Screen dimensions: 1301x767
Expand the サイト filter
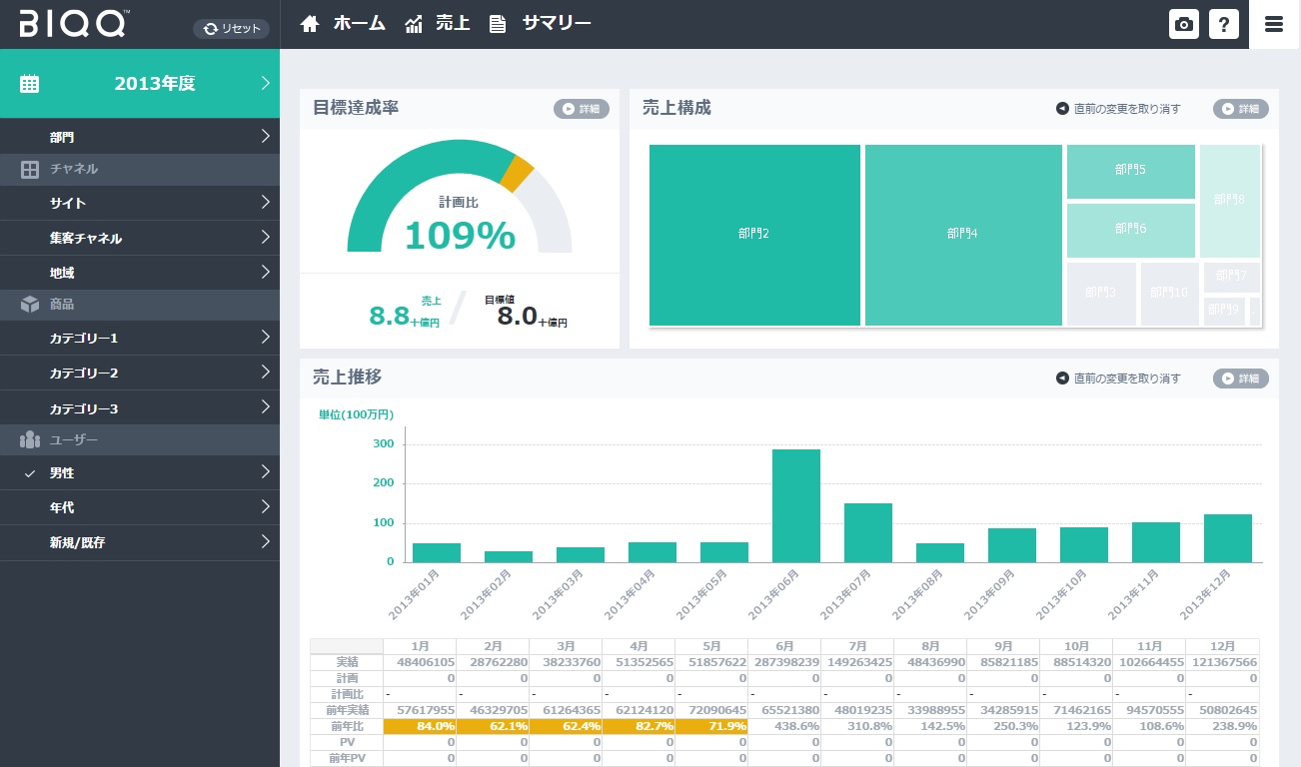click(140, 203)
